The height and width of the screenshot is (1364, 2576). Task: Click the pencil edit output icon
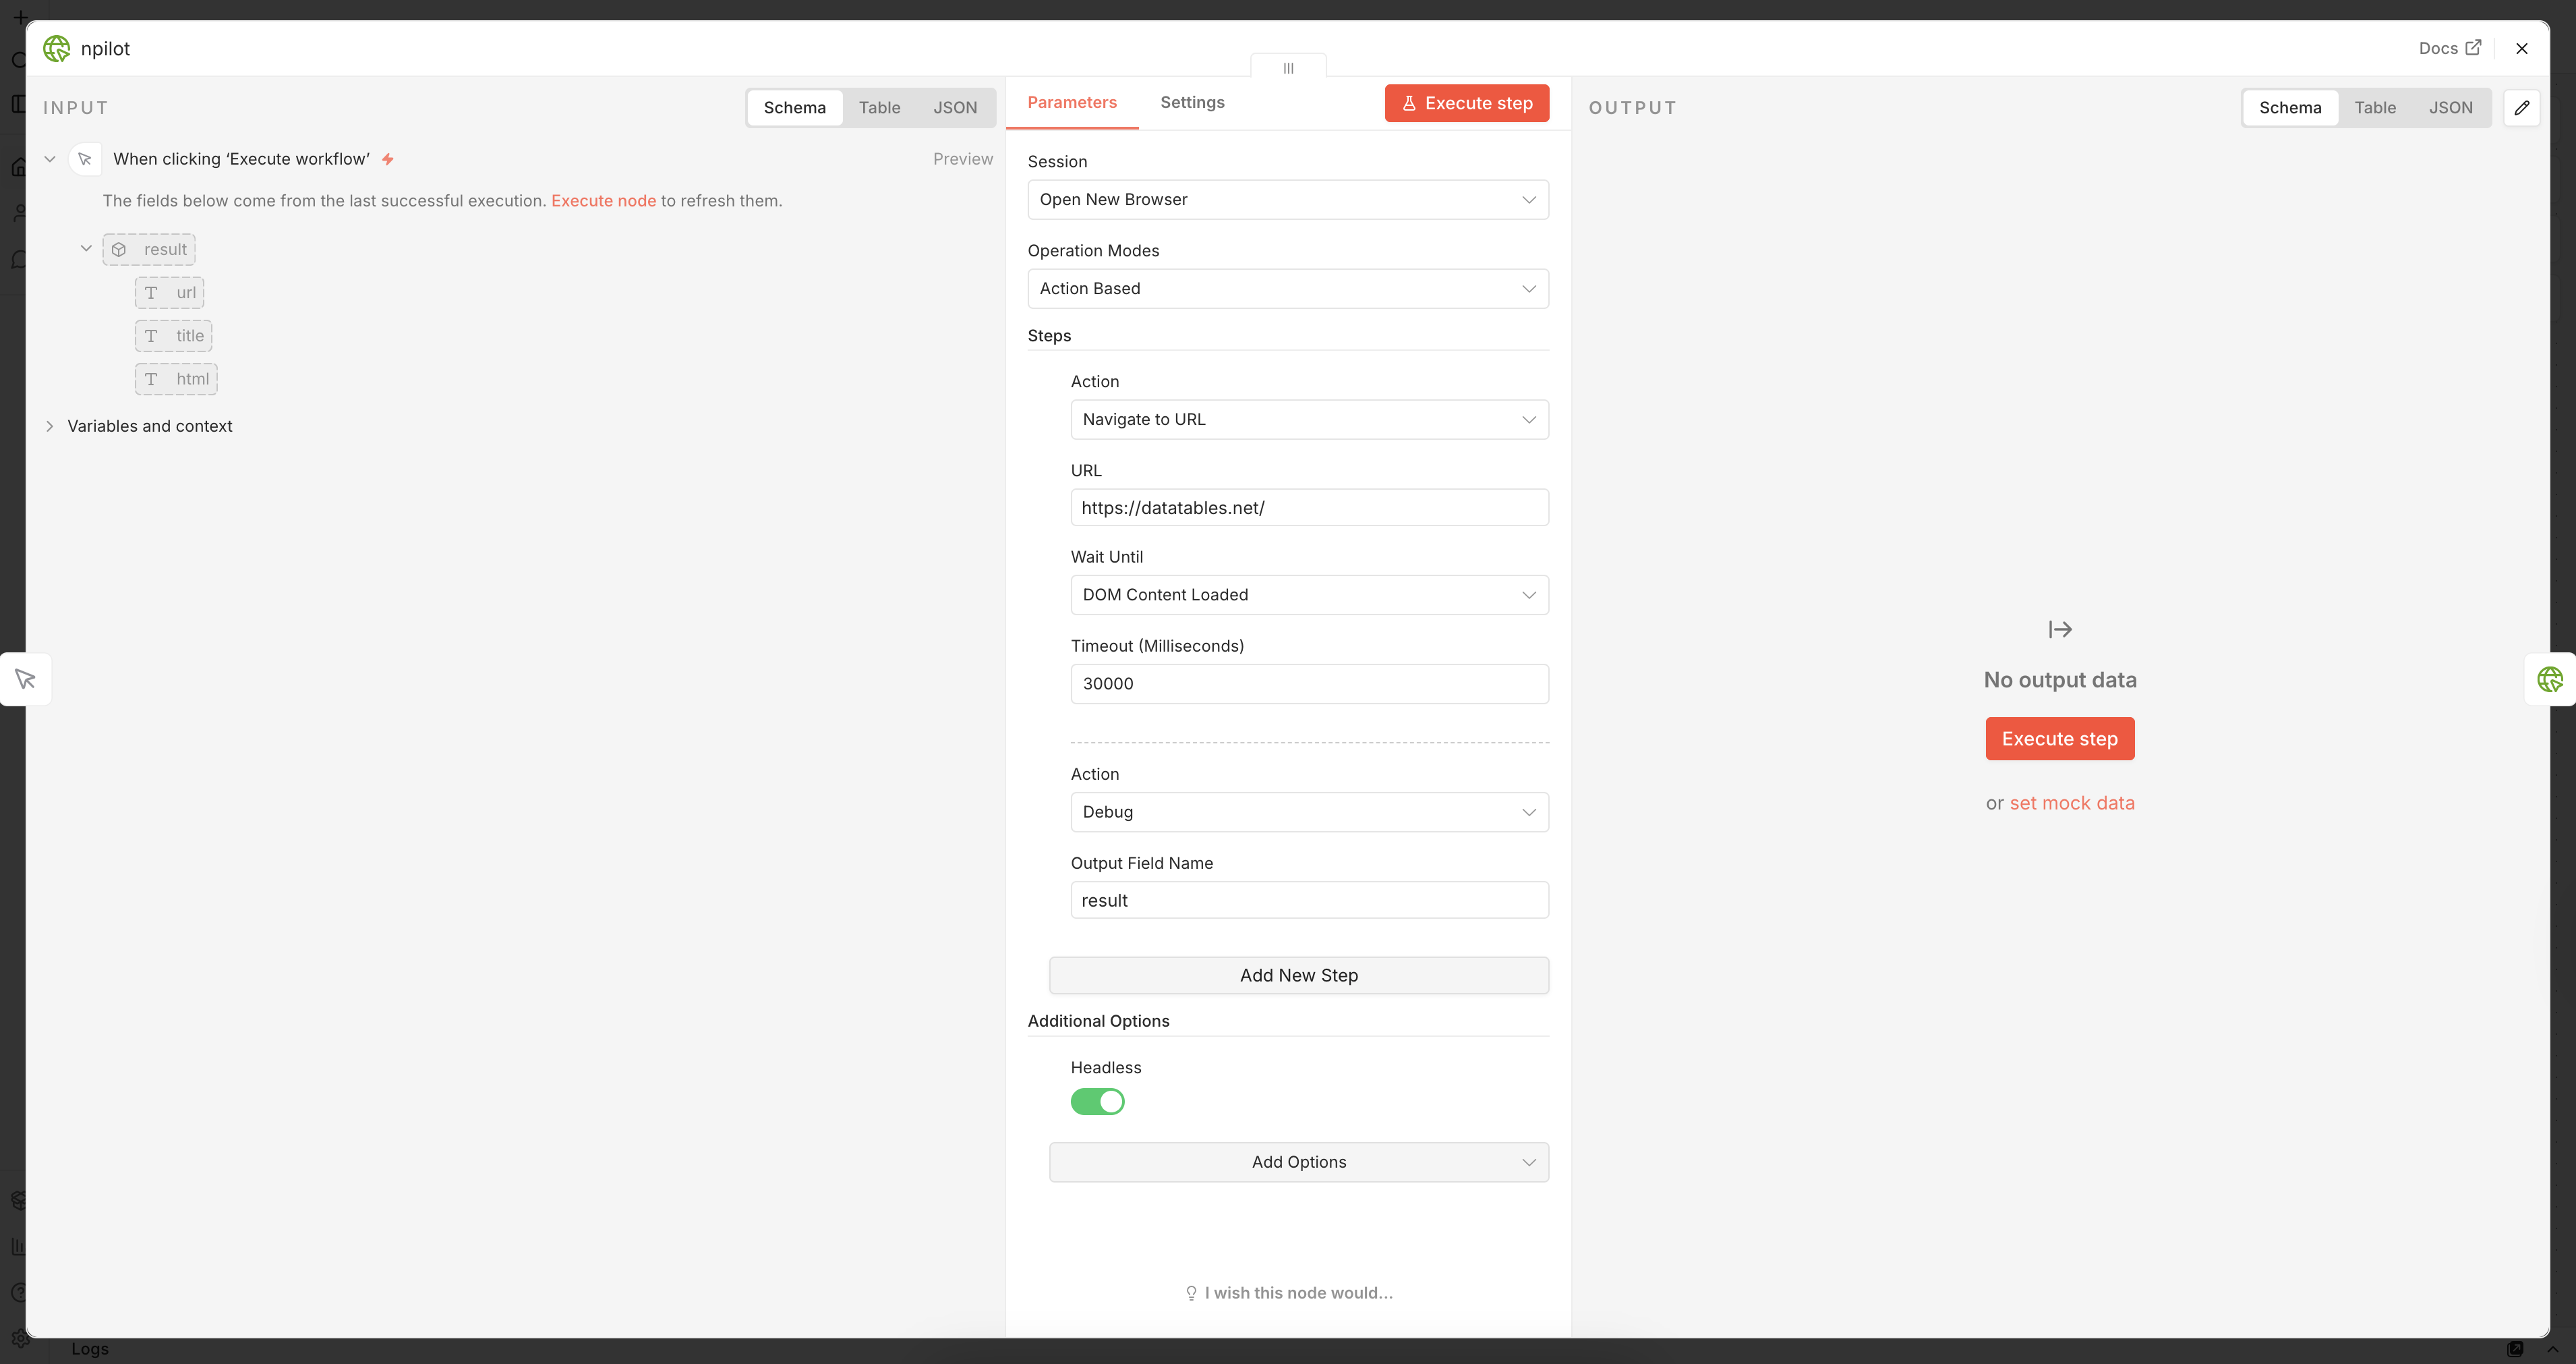[2521, 107]
